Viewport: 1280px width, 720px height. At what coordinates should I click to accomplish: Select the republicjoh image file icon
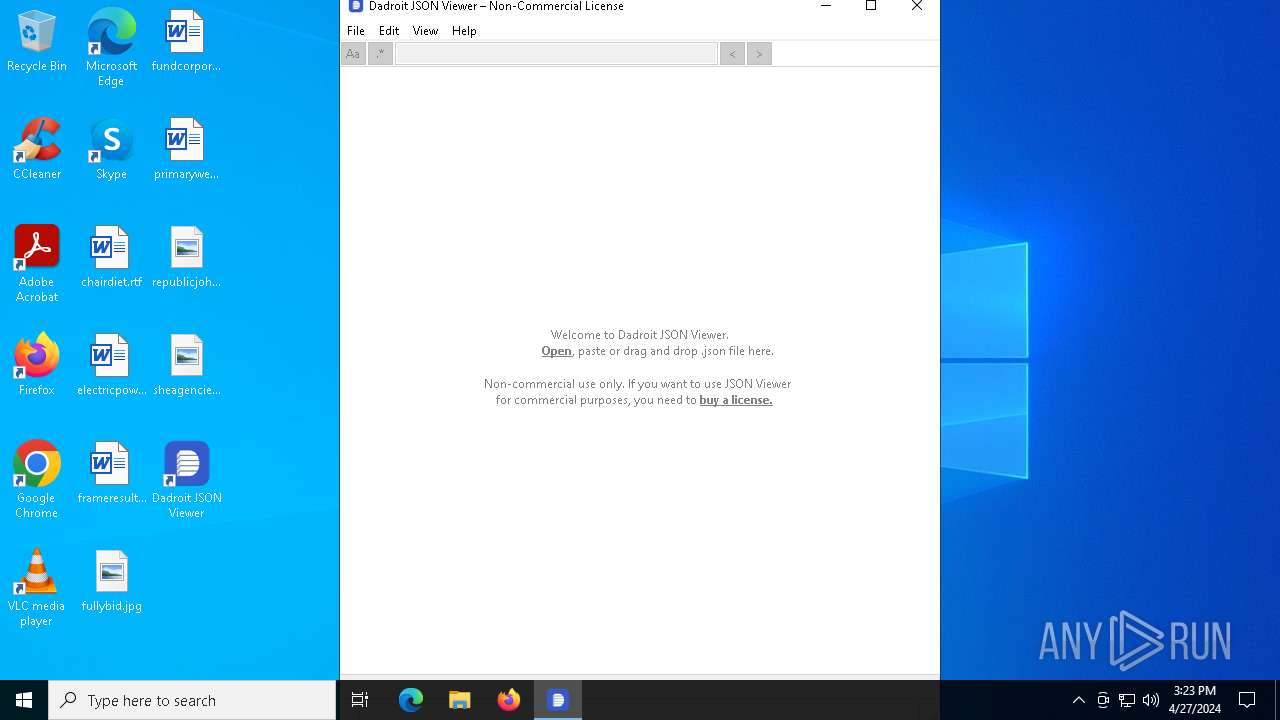tap(186, 257)
